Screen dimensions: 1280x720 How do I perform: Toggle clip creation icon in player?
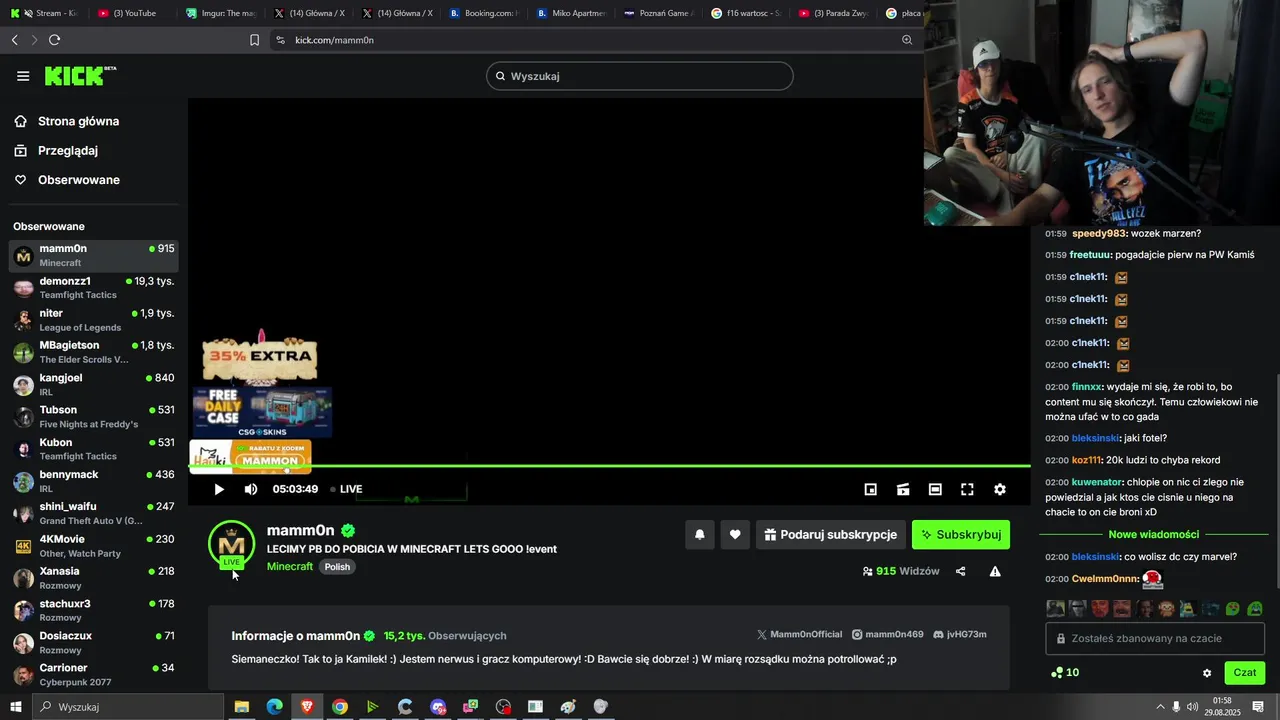point(903,489)
